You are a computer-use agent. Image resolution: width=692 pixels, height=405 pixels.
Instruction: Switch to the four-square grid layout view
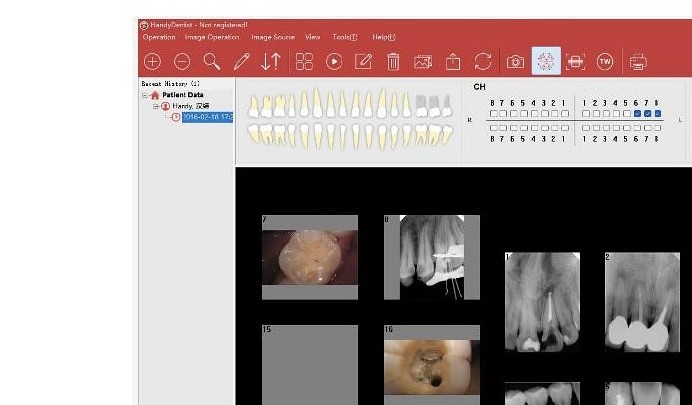[x=304, y=61]
